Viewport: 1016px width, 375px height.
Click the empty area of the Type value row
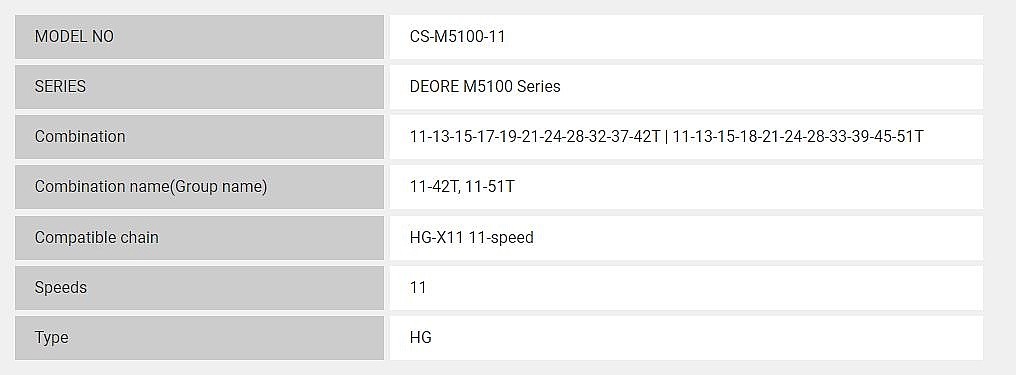pos(708,337)
